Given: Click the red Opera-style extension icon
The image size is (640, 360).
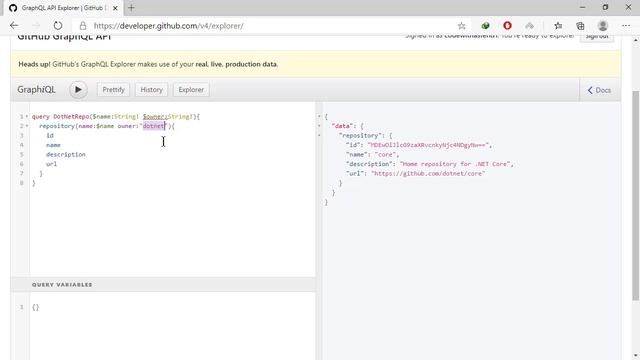Looking at the screenshot, I should pos(507,26).
